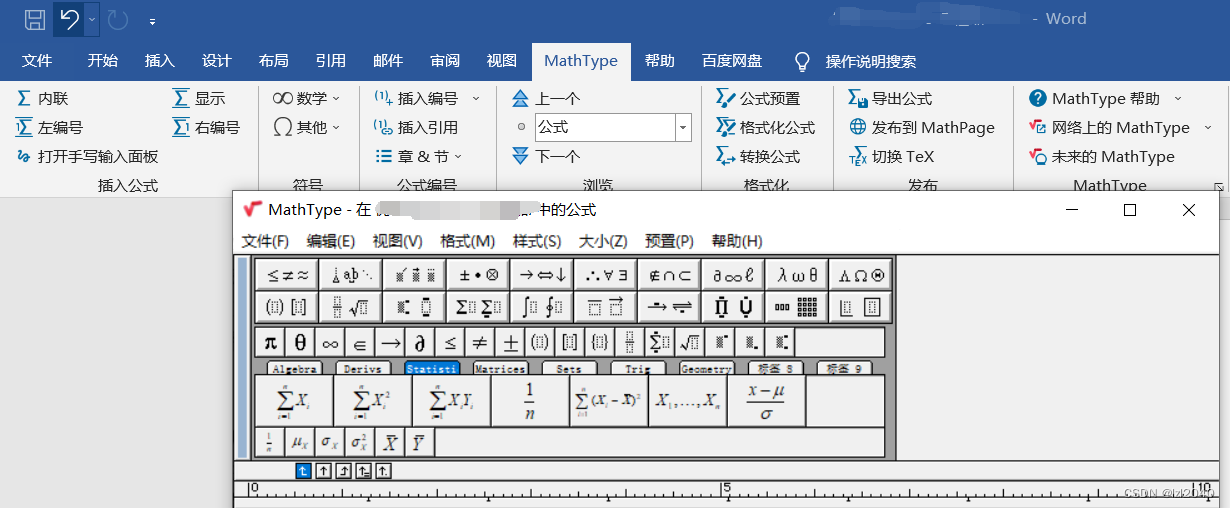The height and width of the screenshot is (508, 1230).
Task: Click the 公式预置 button
Action: pos(758,98)
